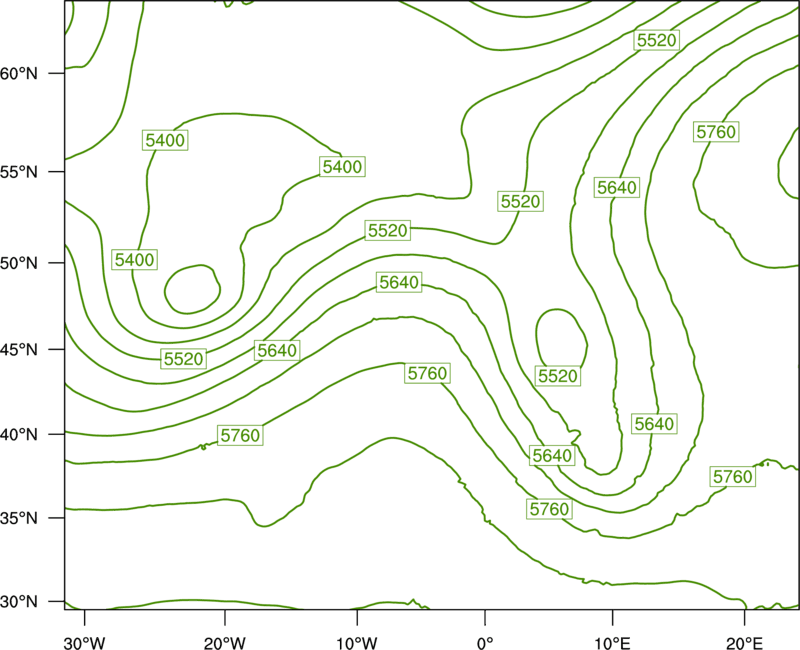Screen dimensions: 800x650
Task: Click the 0° longitude axis label
Action: pos(485,643)
